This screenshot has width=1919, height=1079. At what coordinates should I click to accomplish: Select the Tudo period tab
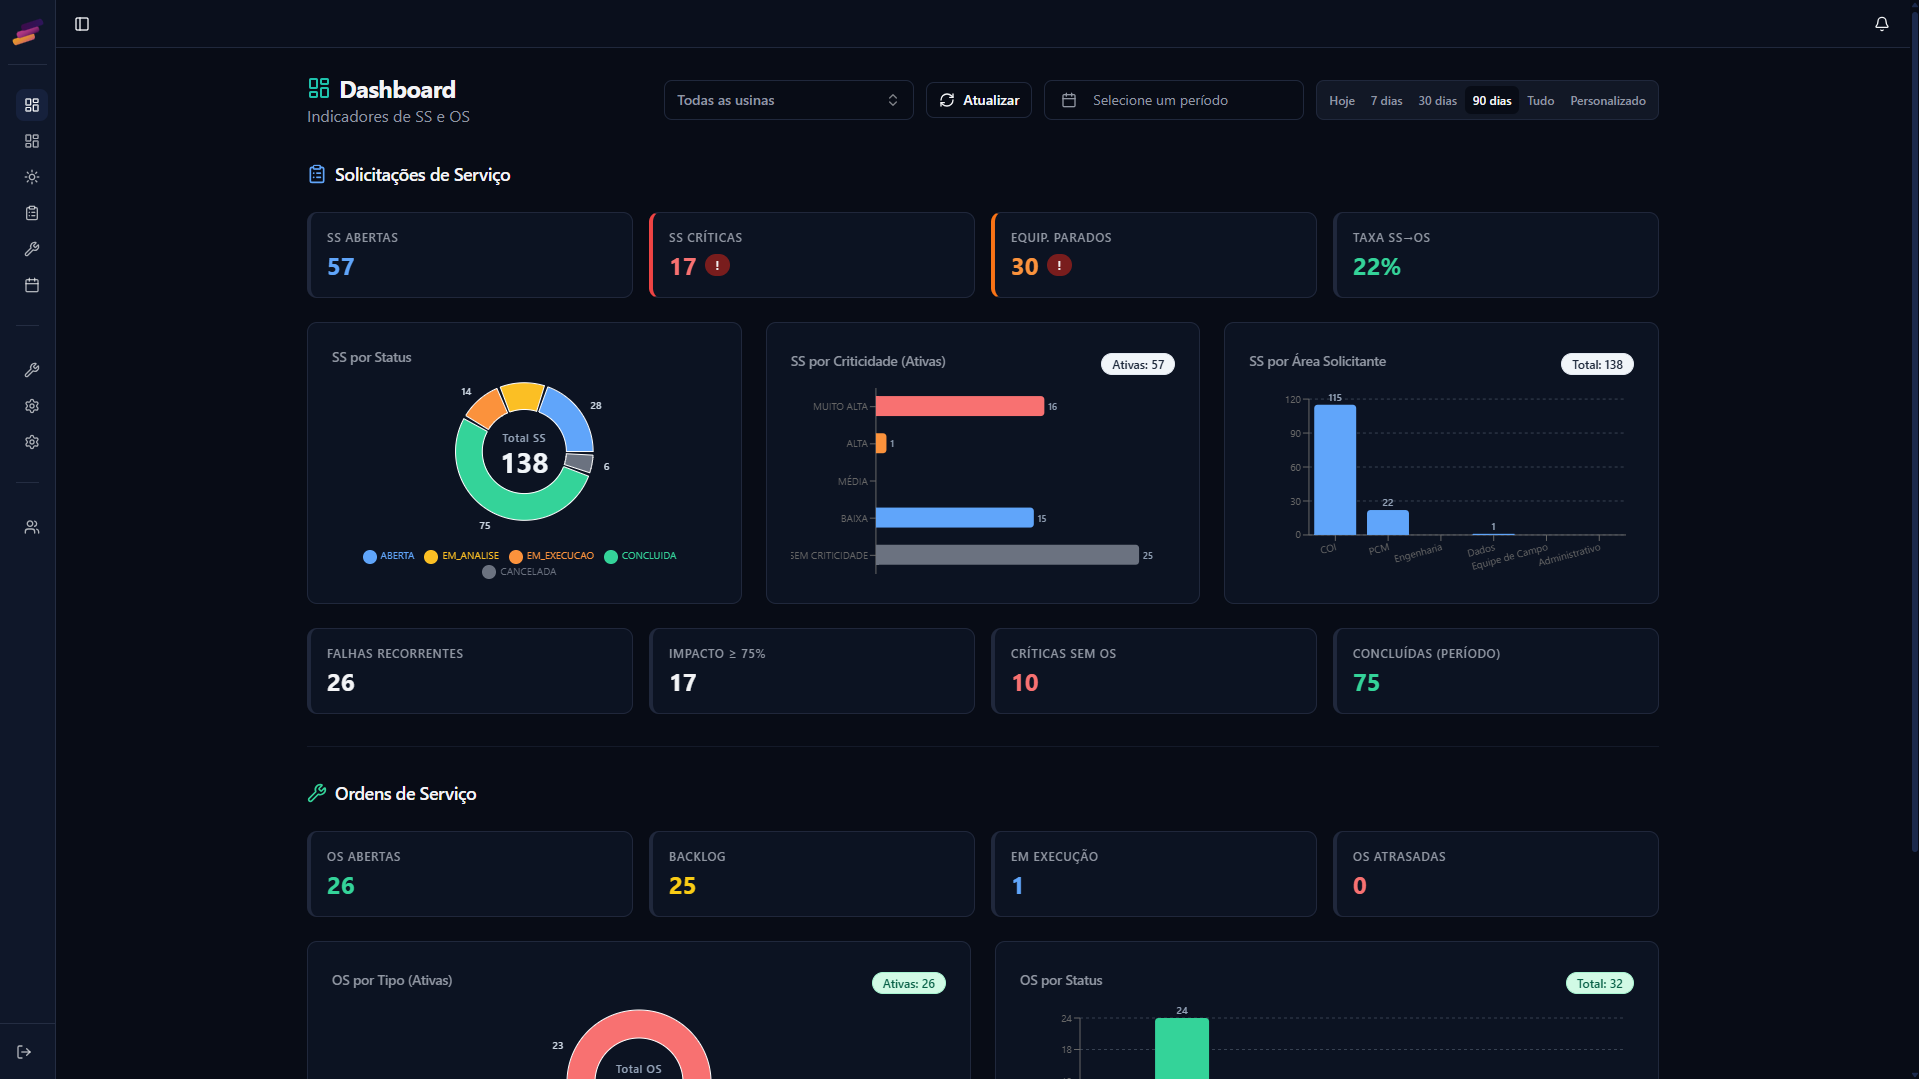tap(1540, 100)
